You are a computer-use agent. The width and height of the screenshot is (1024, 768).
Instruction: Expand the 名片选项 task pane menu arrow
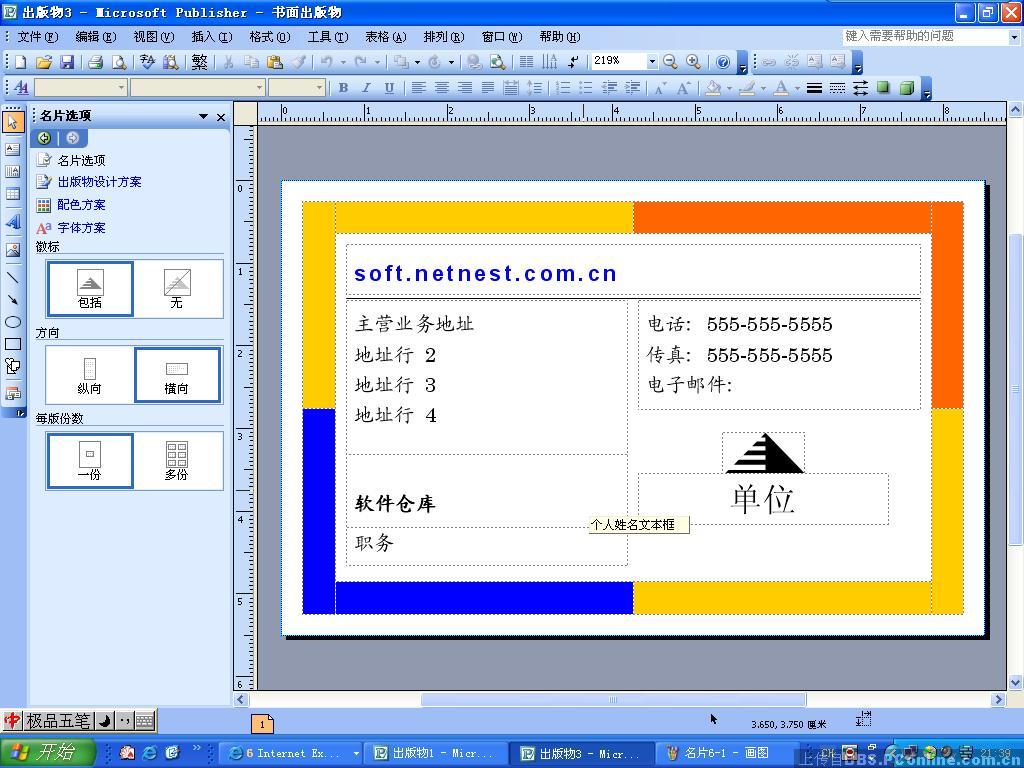[204, 116]
